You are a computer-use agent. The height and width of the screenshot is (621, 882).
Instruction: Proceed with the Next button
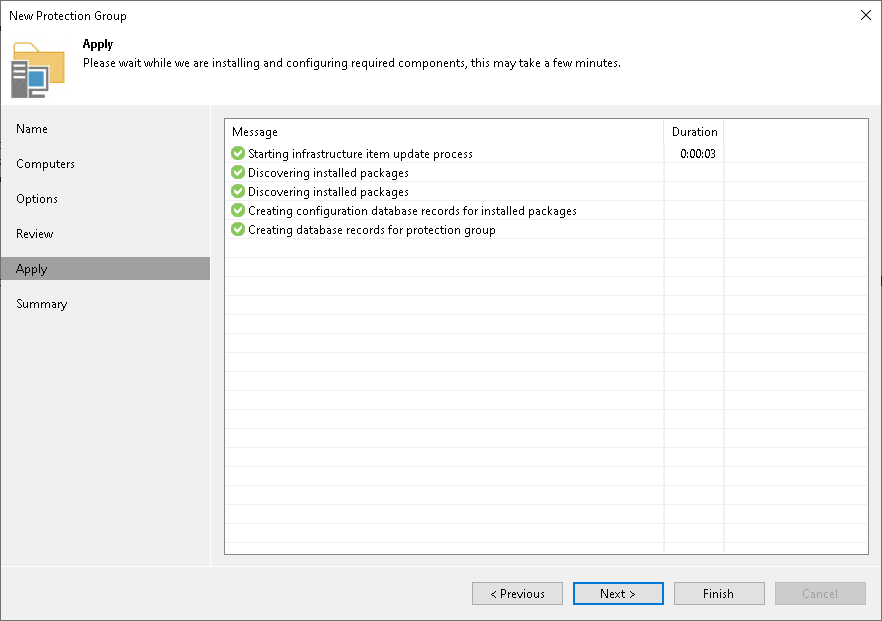coord(618,593)
